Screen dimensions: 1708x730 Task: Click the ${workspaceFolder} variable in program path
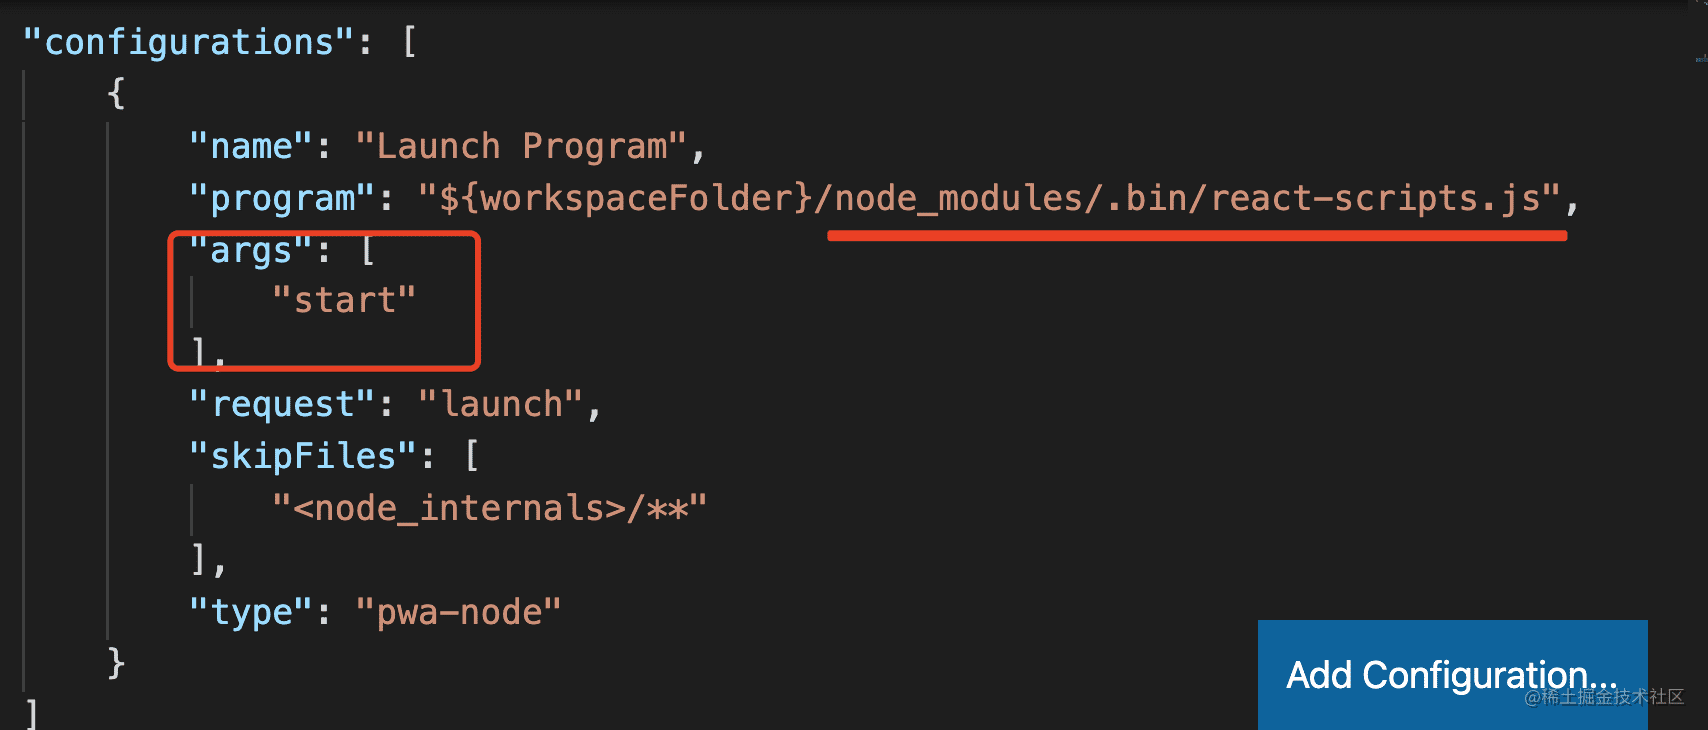click(626, 198)
